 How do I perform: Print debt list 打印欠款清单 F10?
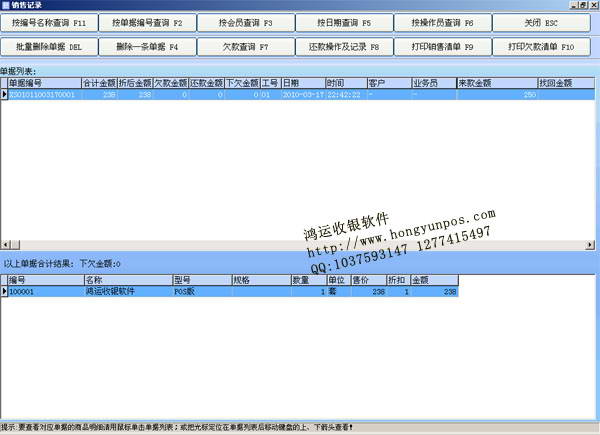[x=541, y=47]
